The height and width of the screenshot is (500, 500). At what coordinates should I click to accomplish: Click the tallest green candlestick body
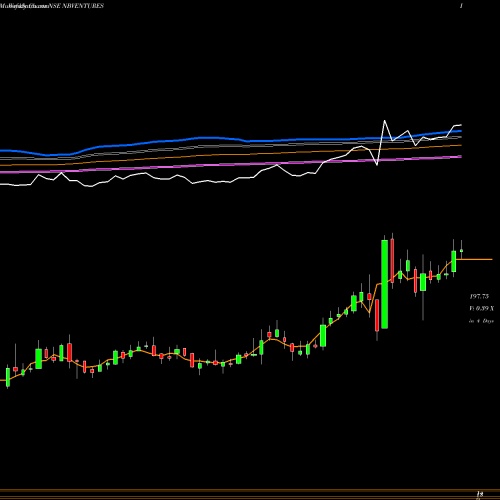coord(384,284)
